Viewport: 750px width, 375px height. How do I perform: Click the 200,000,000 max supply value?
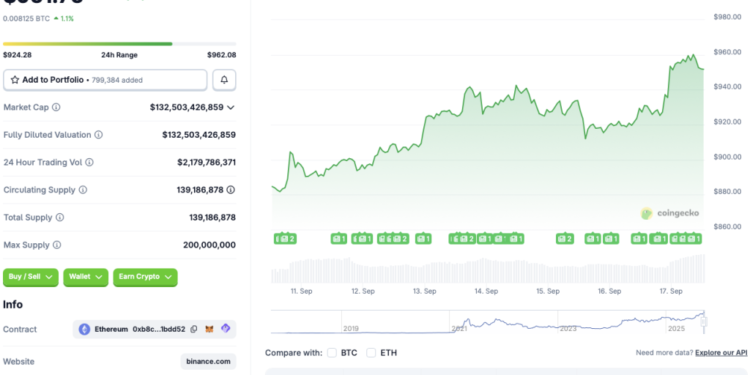coord(209,245)
